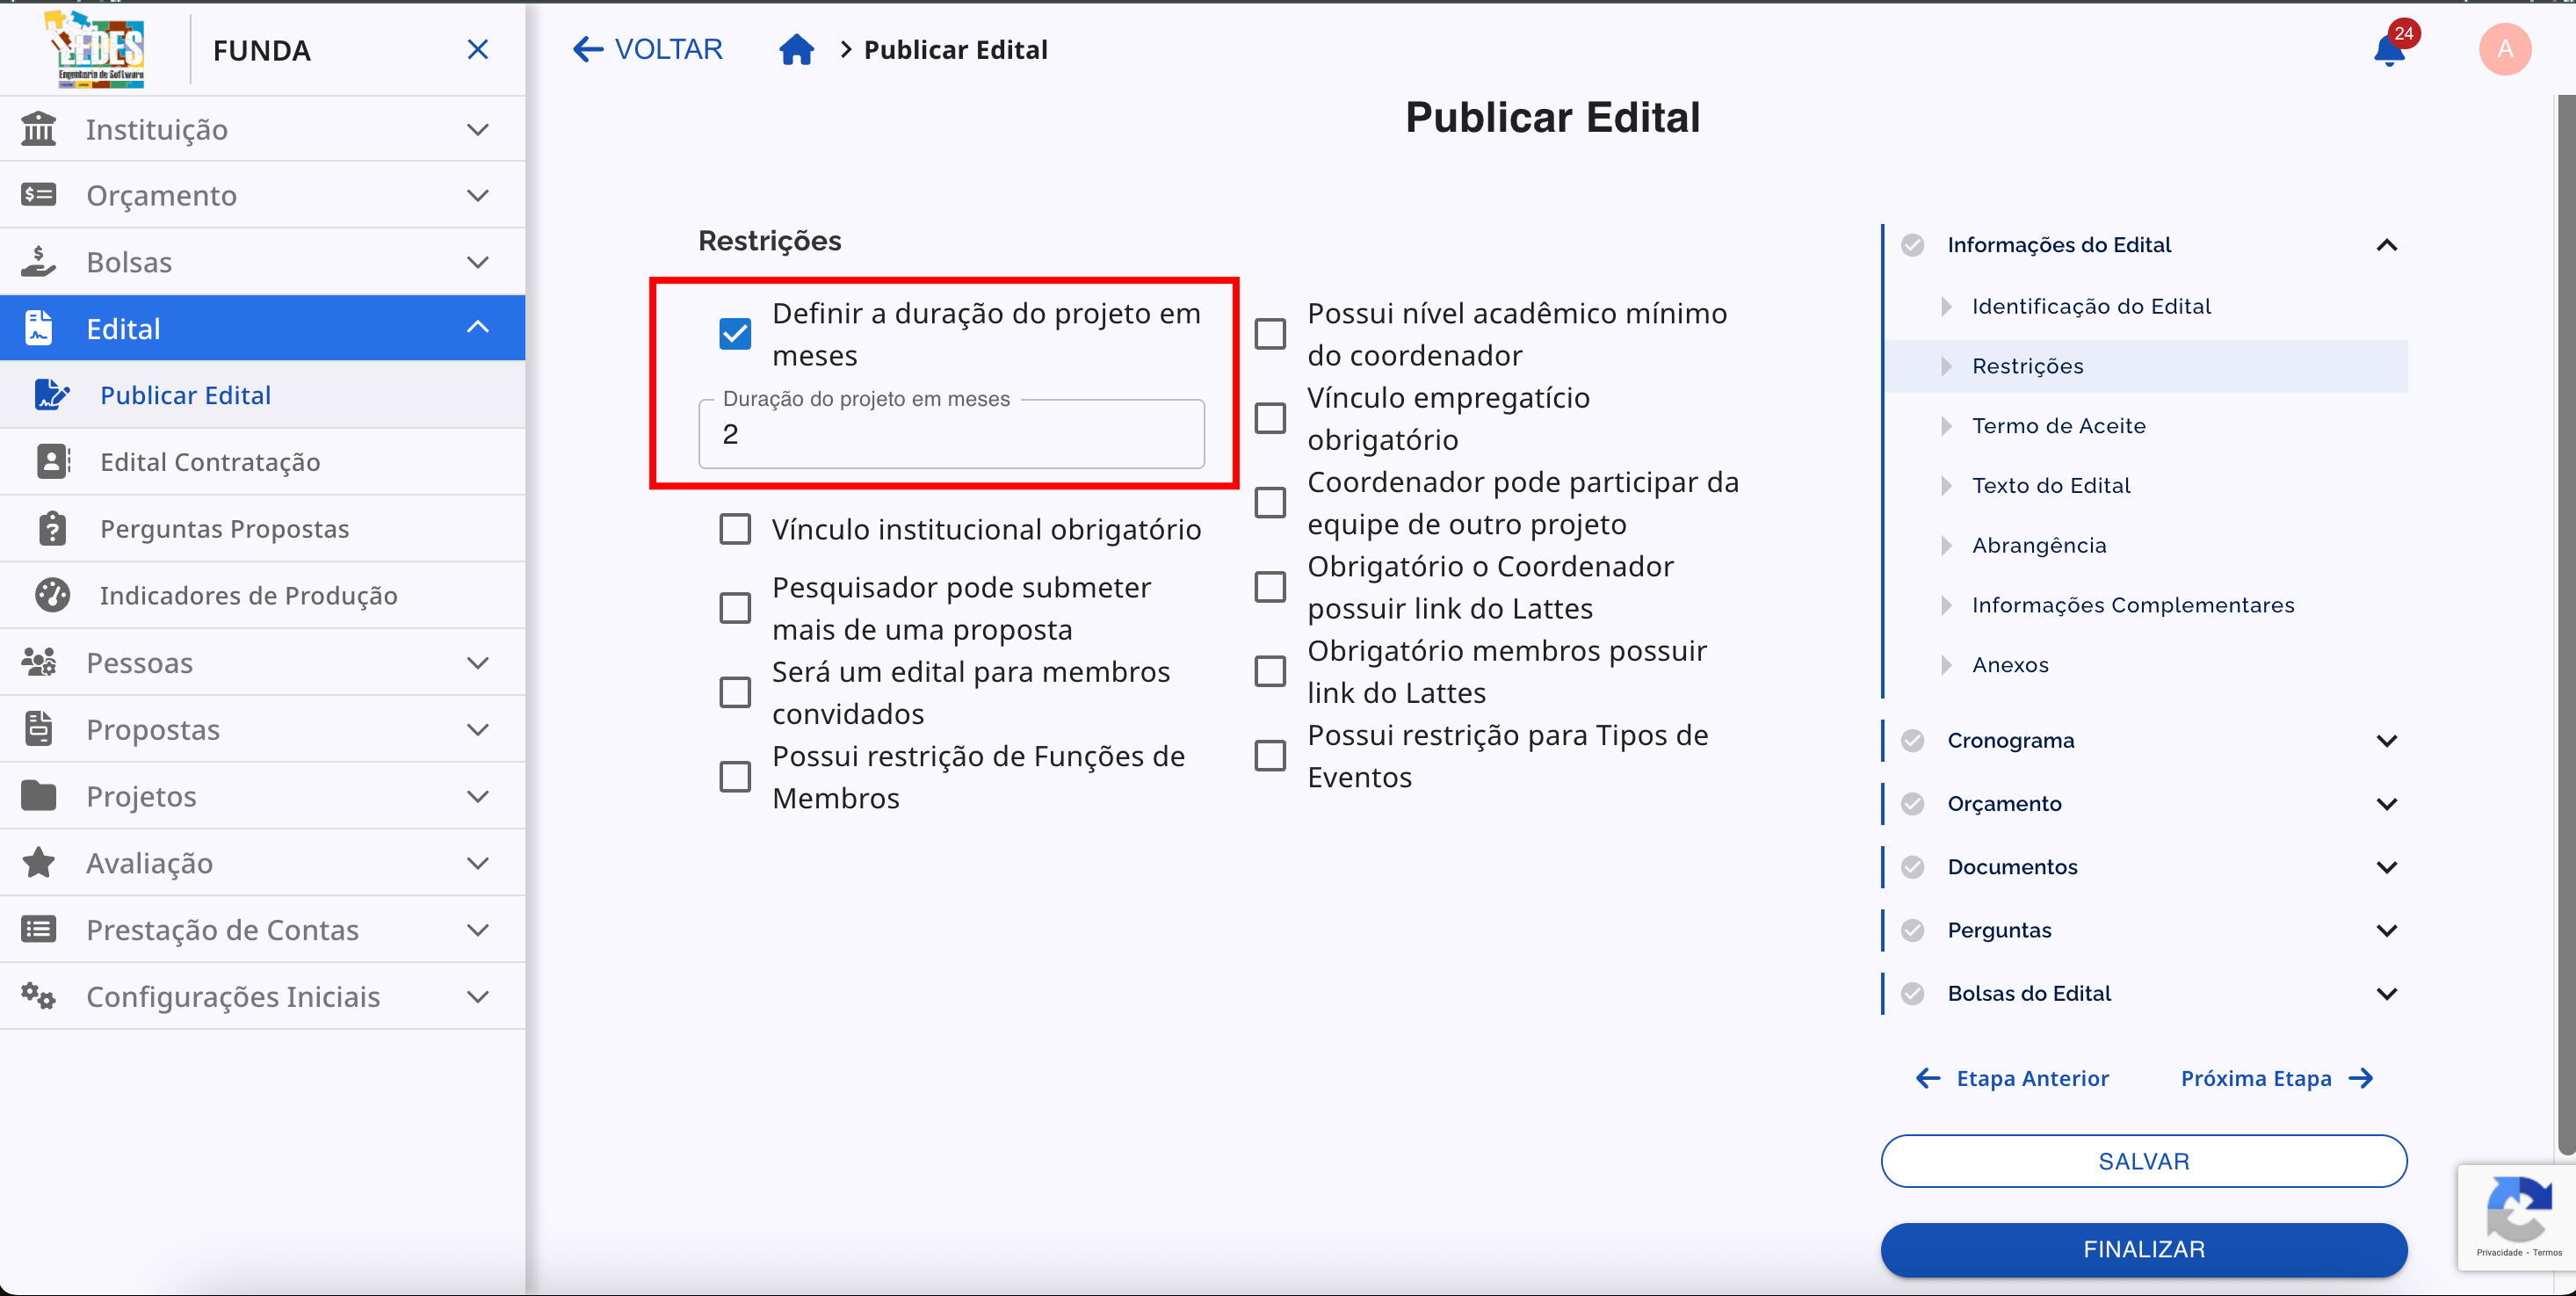
Task: Expand the Cronograma section
Action: point(2387,740)
